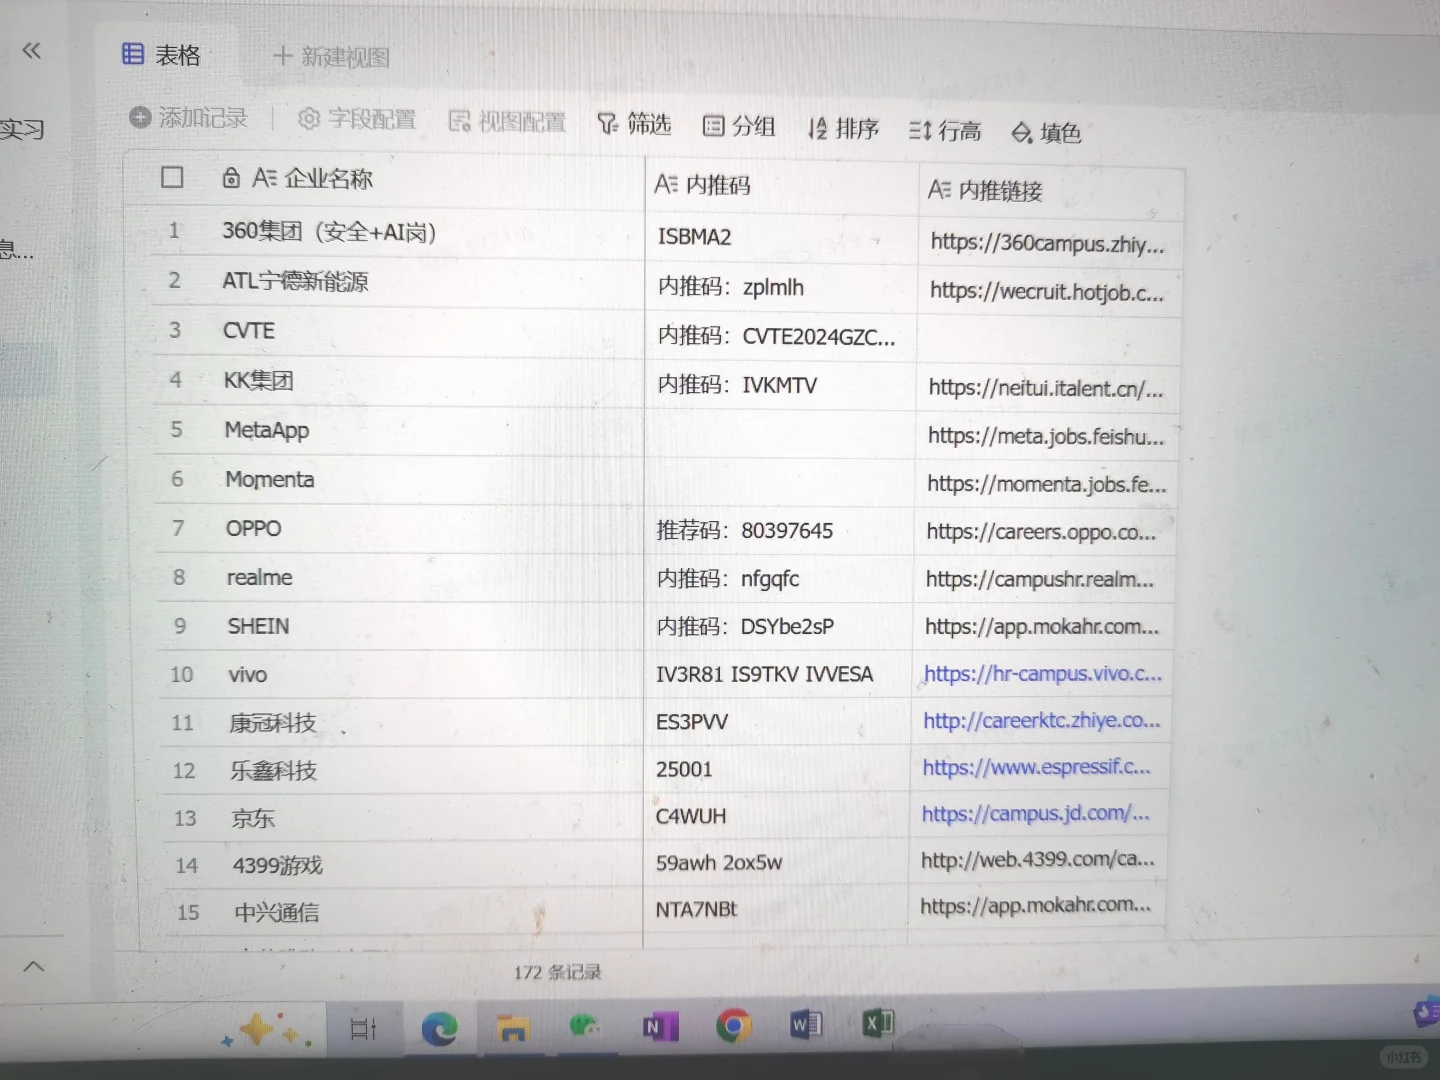Open the https://campus.jd.com/... link
Viewport: 1440px width, 1080px height.
pyautogui.click(x=1035, y=813)
